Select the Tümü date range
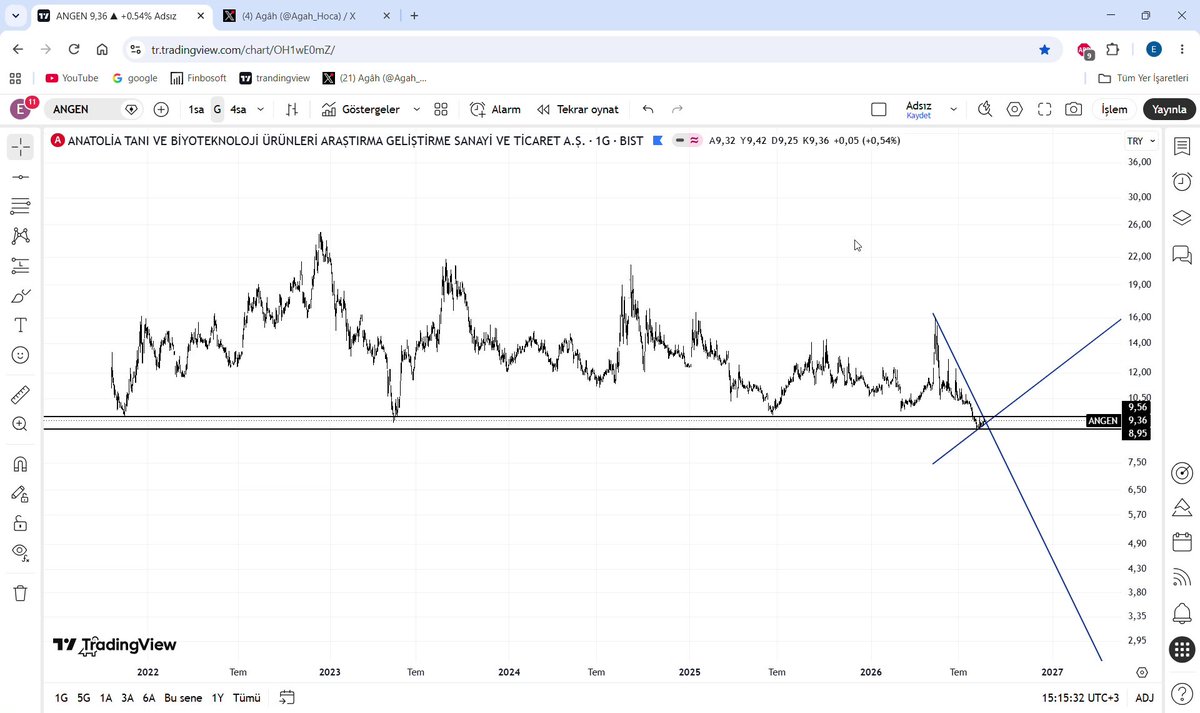The height and width of the screenshot is (713, 1200). tap(246, 698)
